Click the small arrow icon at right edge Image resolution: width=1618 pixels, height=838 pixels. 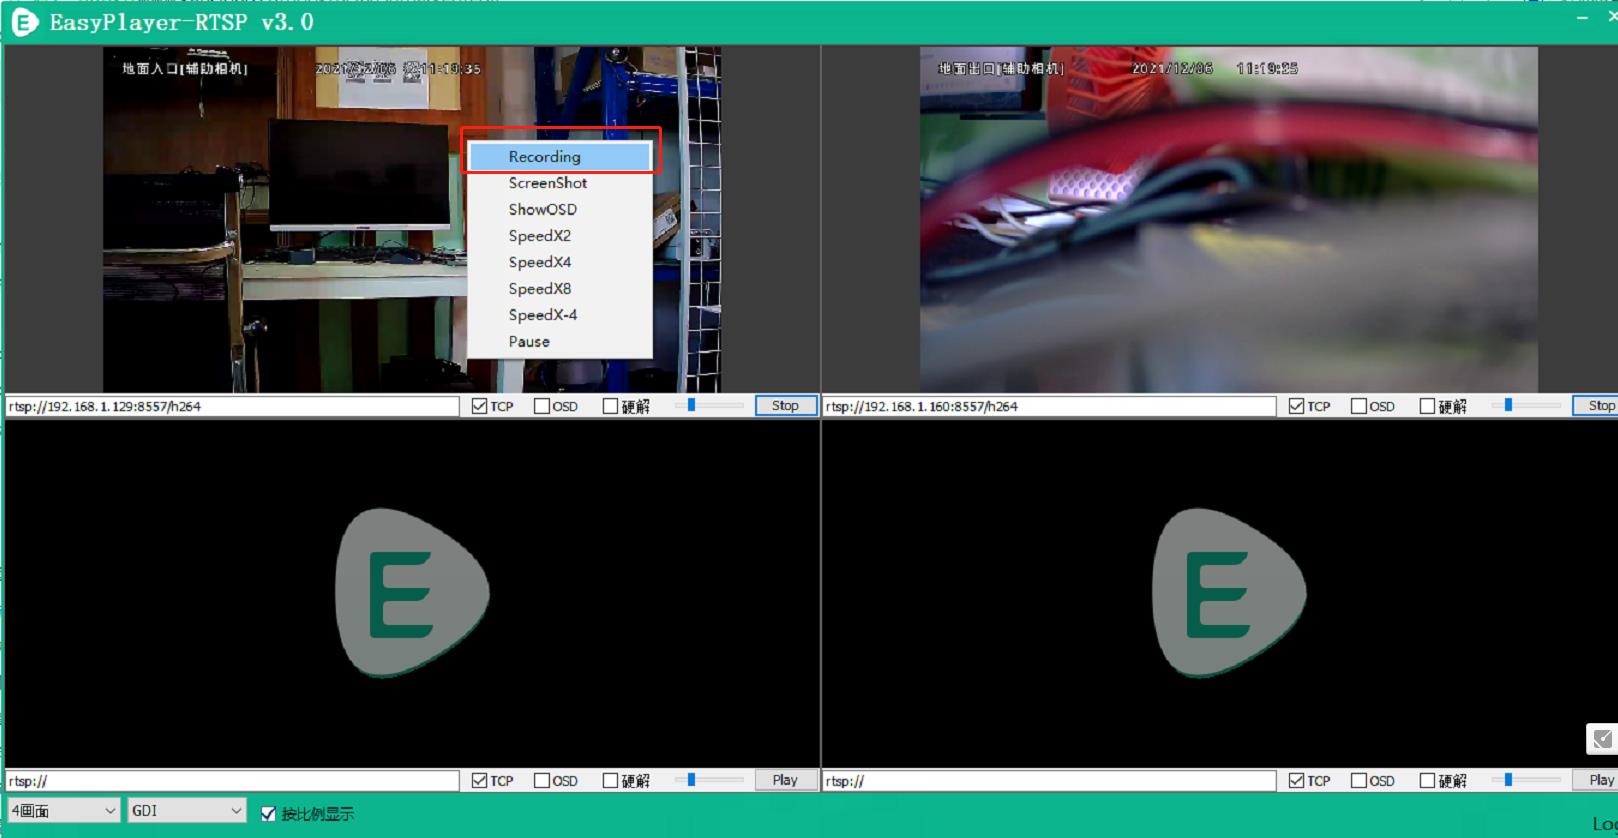tap(1602, 739)
